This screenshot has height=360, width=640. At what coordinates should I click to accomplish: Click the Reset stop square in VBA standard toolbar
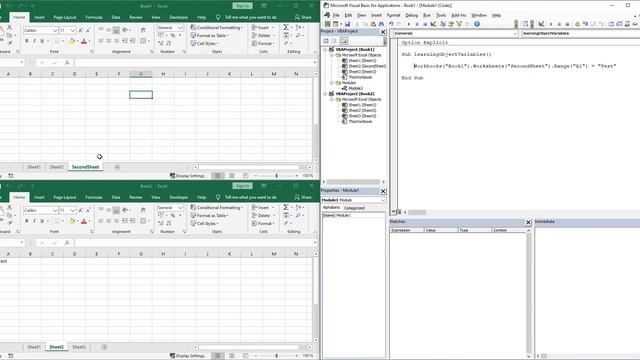coord(425,24)
